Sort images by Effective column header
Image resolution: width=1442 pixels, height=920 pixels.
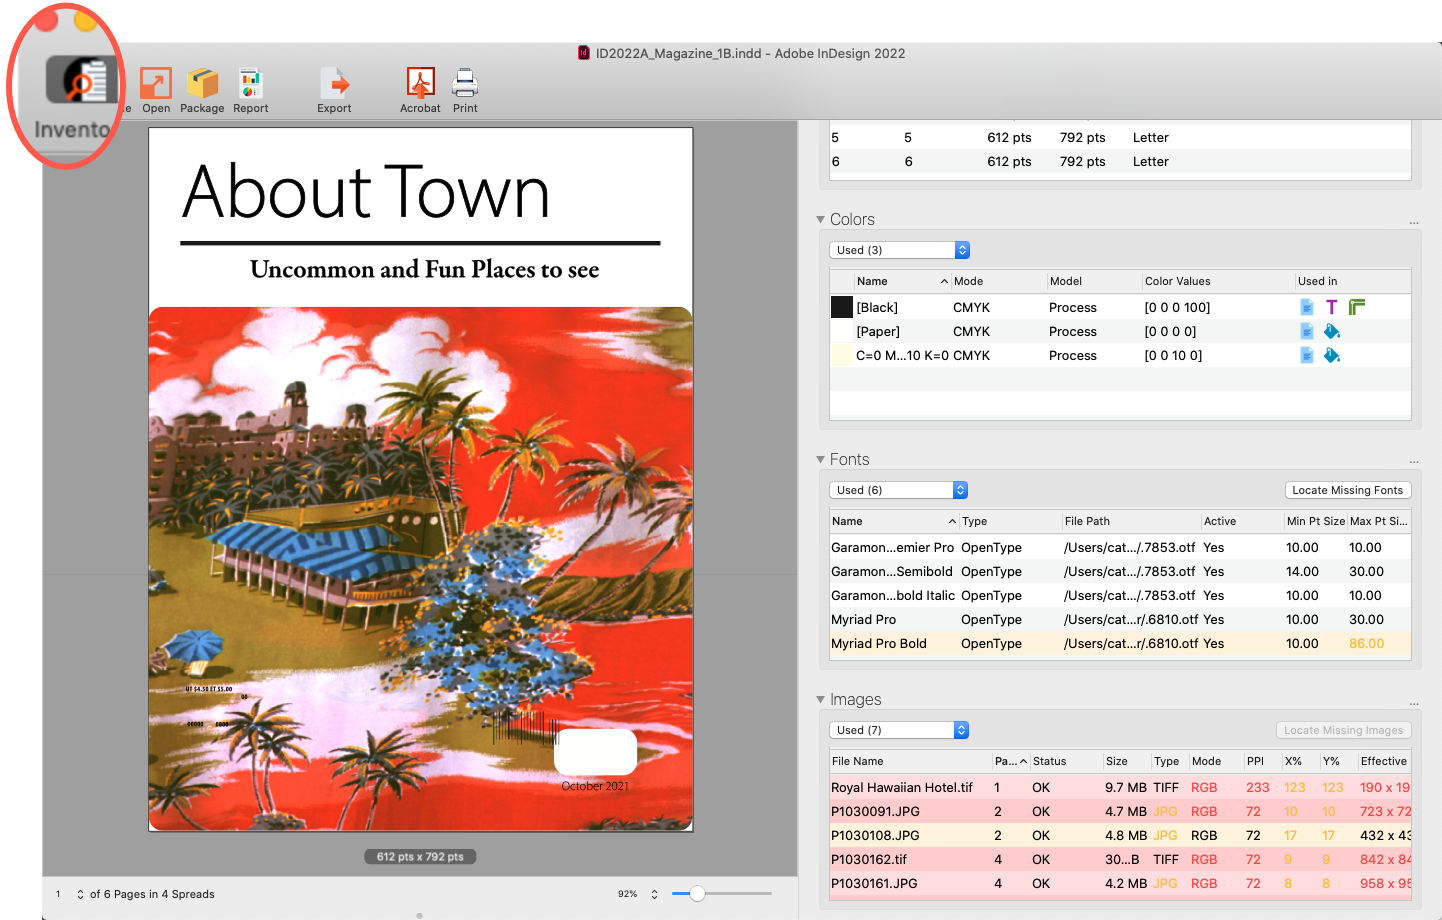[x=1384, y=761]
